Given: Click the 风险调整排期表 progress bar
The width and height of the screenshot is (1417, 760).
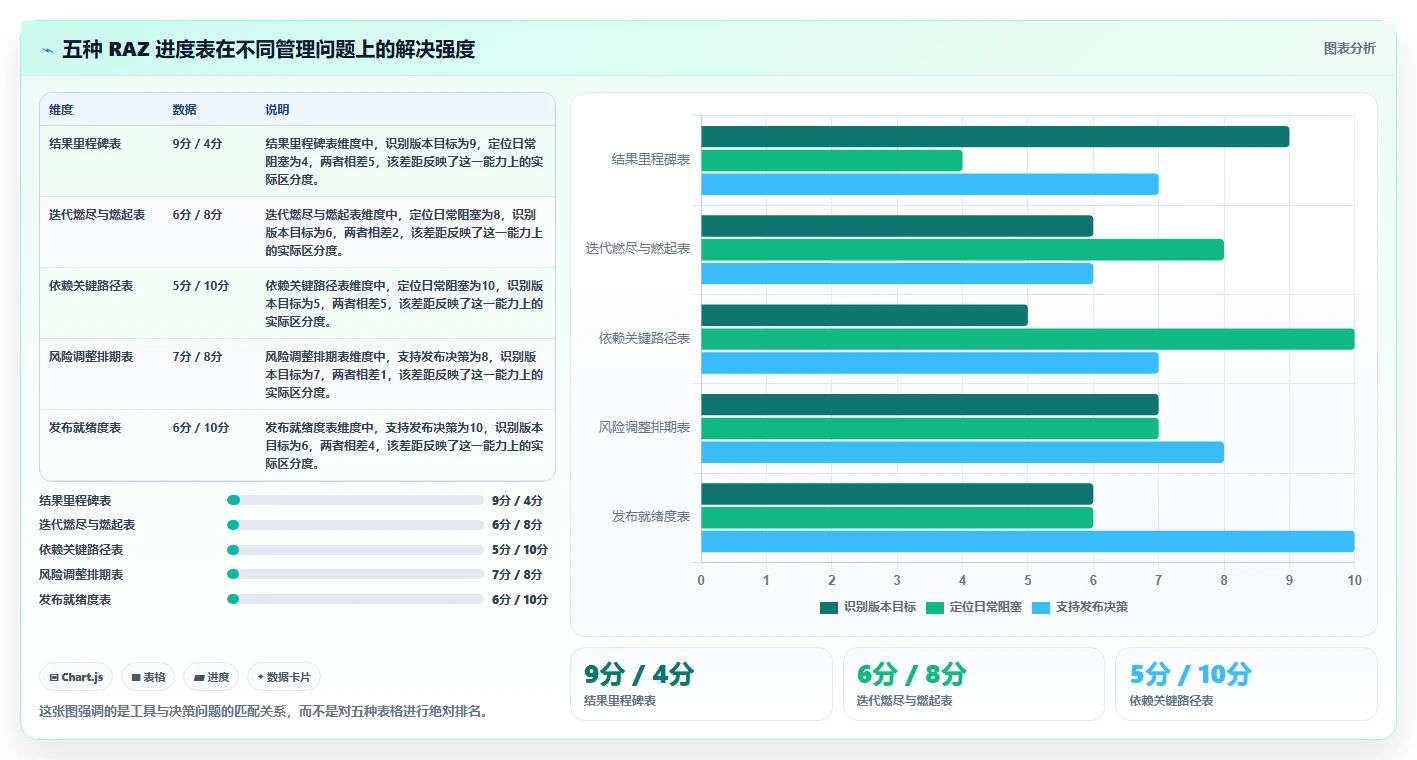Looking at the screenshot, I should (x=355, y=575).
